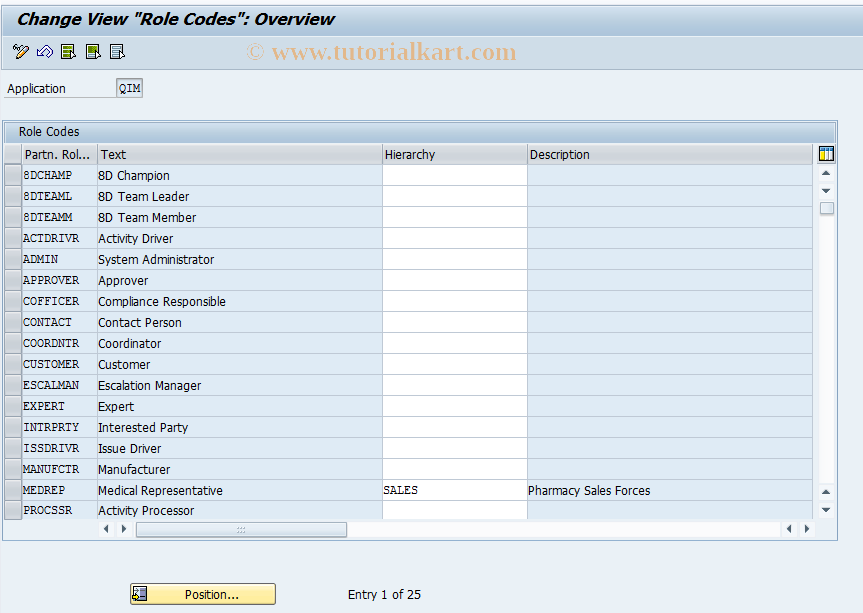Click the scroll-down arrow in the table
The width and height of the screenshot is (863, 613).
coord(825,510)
